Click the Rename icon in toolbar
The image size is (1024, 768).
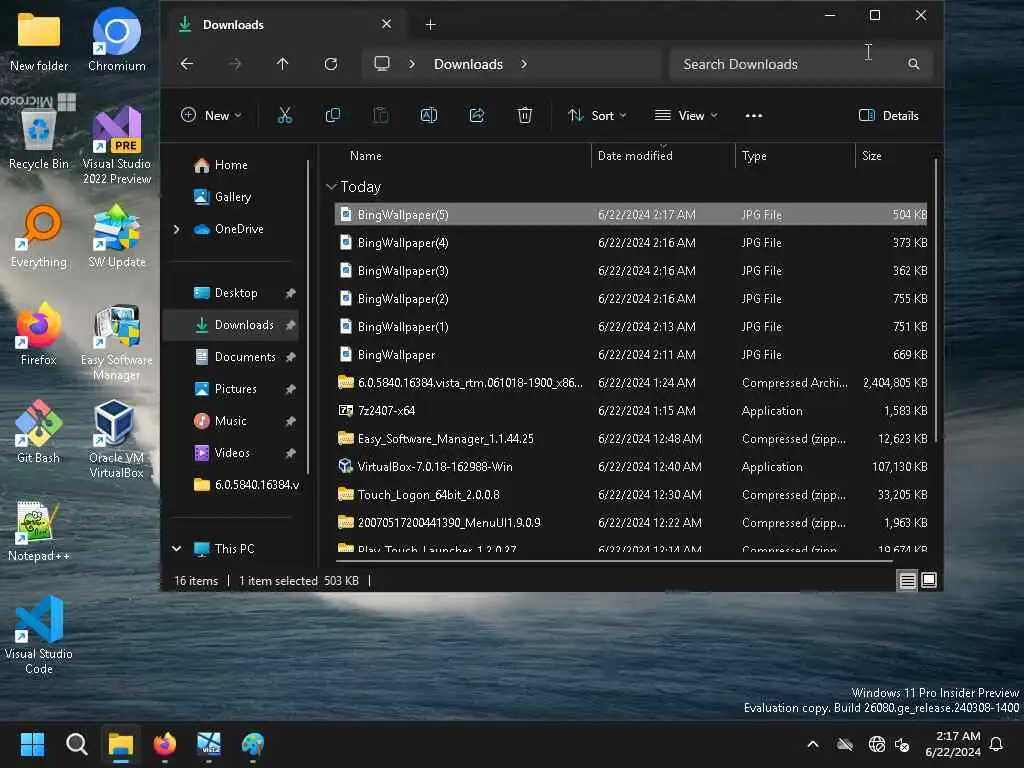(428, 116)
